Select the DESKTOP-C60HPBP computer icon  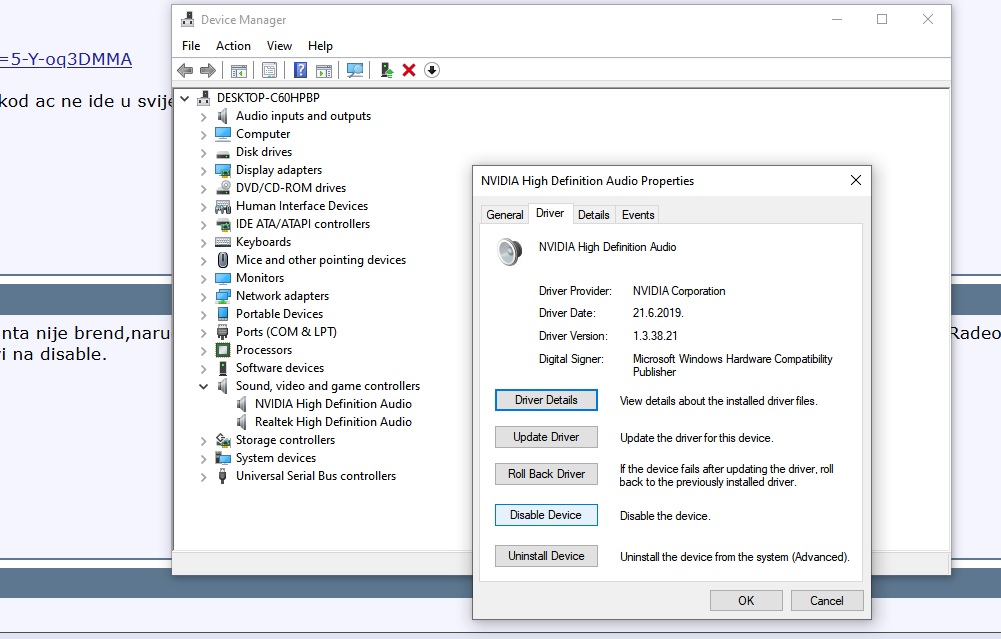click(204, 98)
